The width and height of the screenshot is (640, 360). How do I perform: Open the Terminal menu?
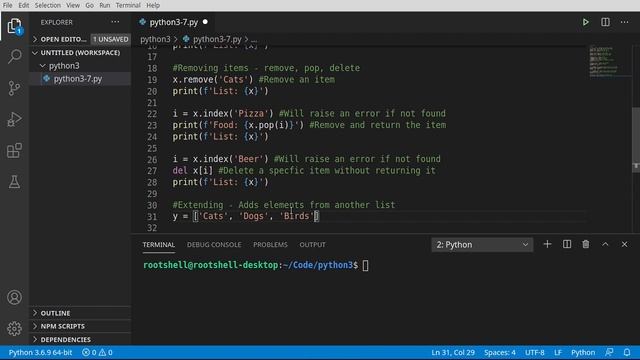[128, 5]
